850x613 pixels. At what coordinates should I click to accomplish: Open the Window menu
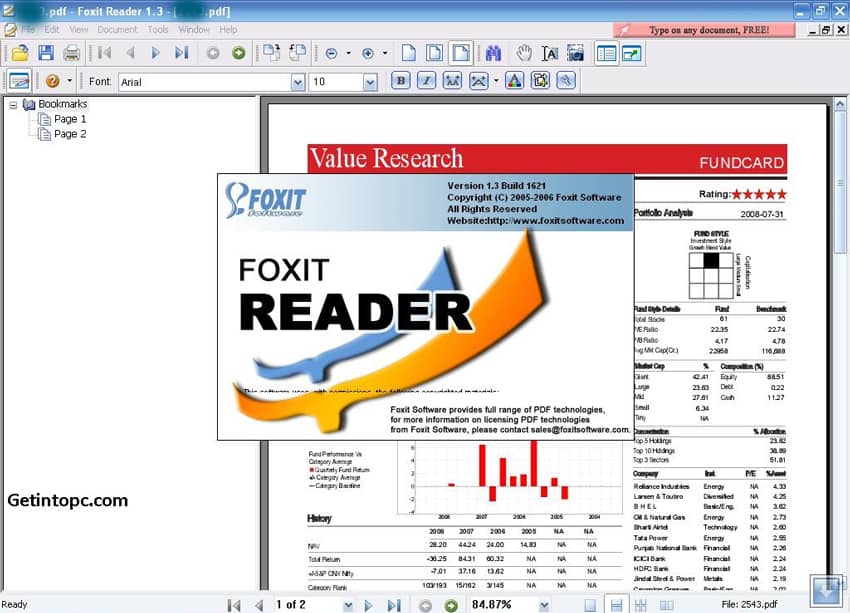(194, 29)
